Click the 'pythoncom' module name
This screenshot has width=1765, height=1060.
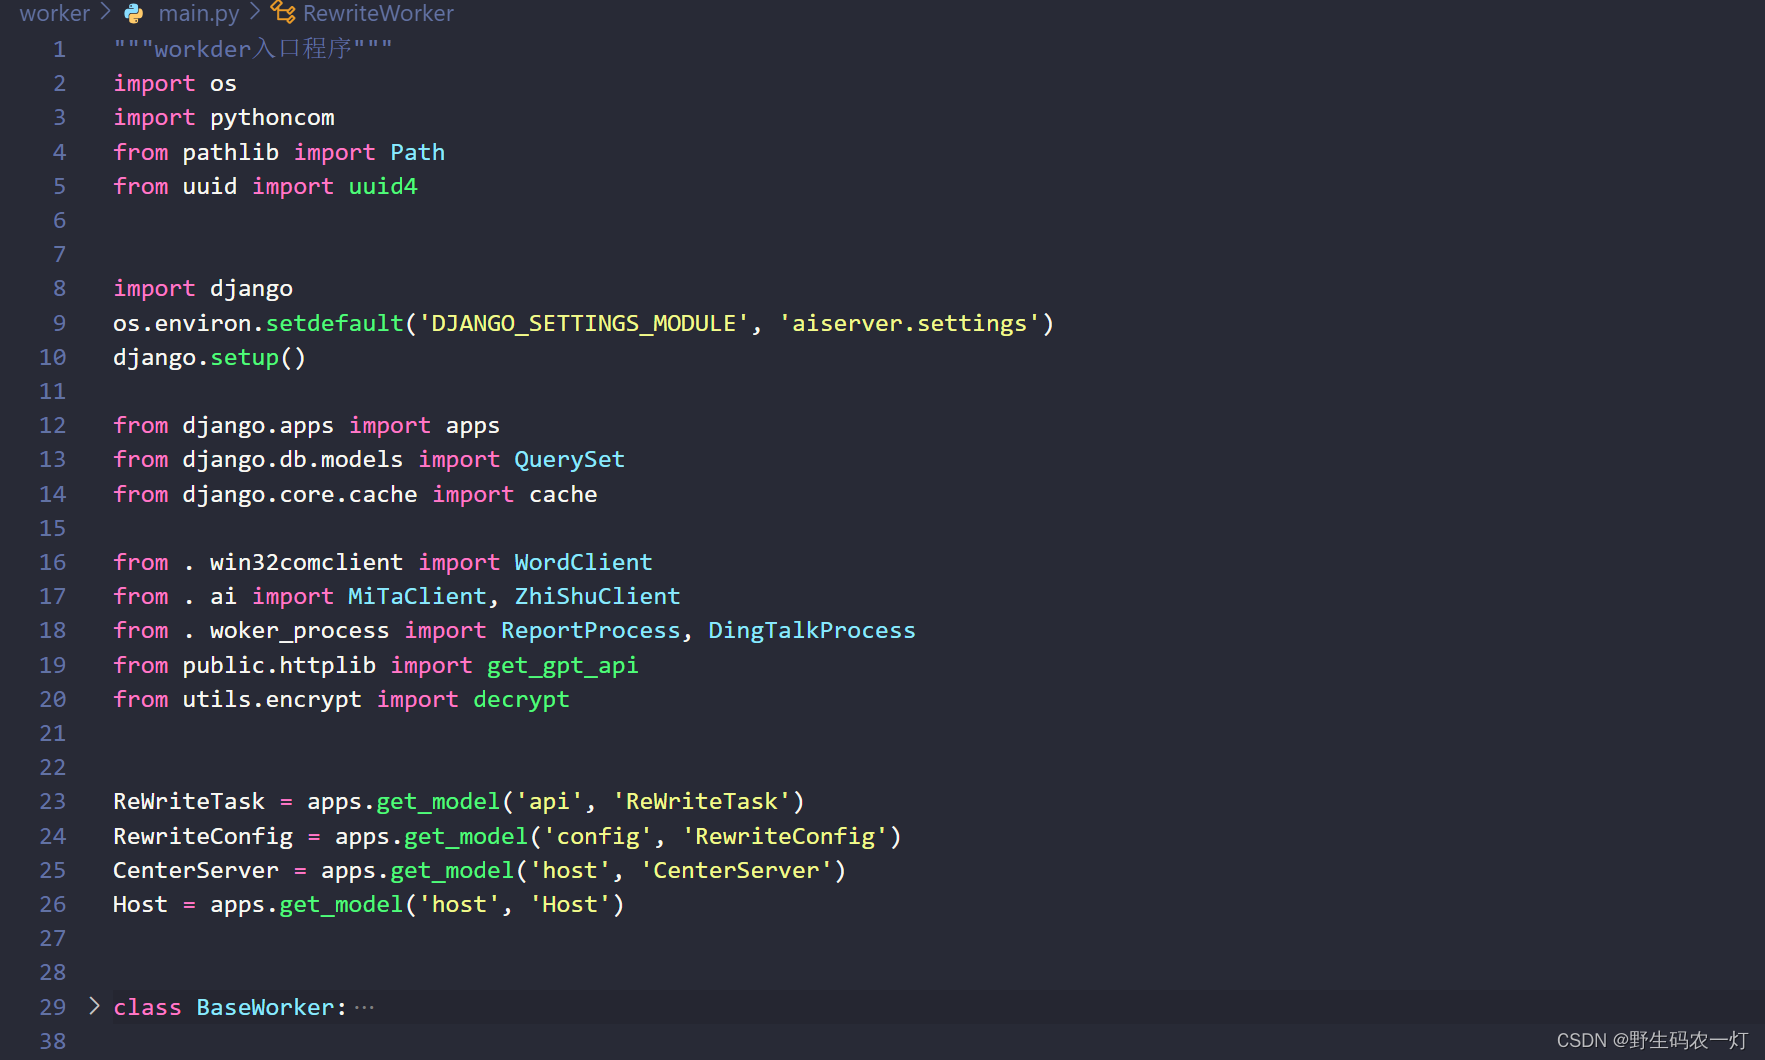click(272, 118)
